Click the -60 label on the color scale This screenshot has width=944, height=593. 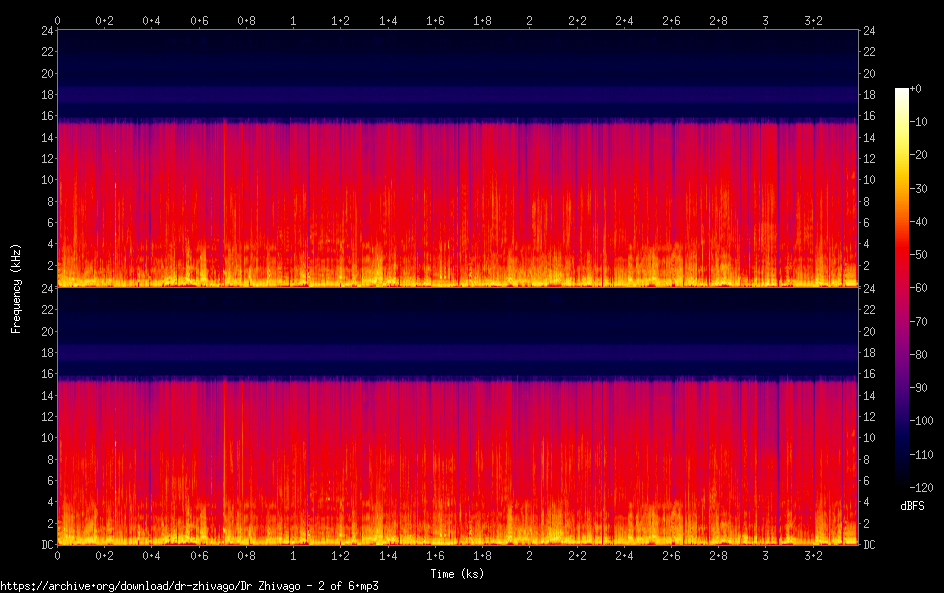click(x=916, y=285)
